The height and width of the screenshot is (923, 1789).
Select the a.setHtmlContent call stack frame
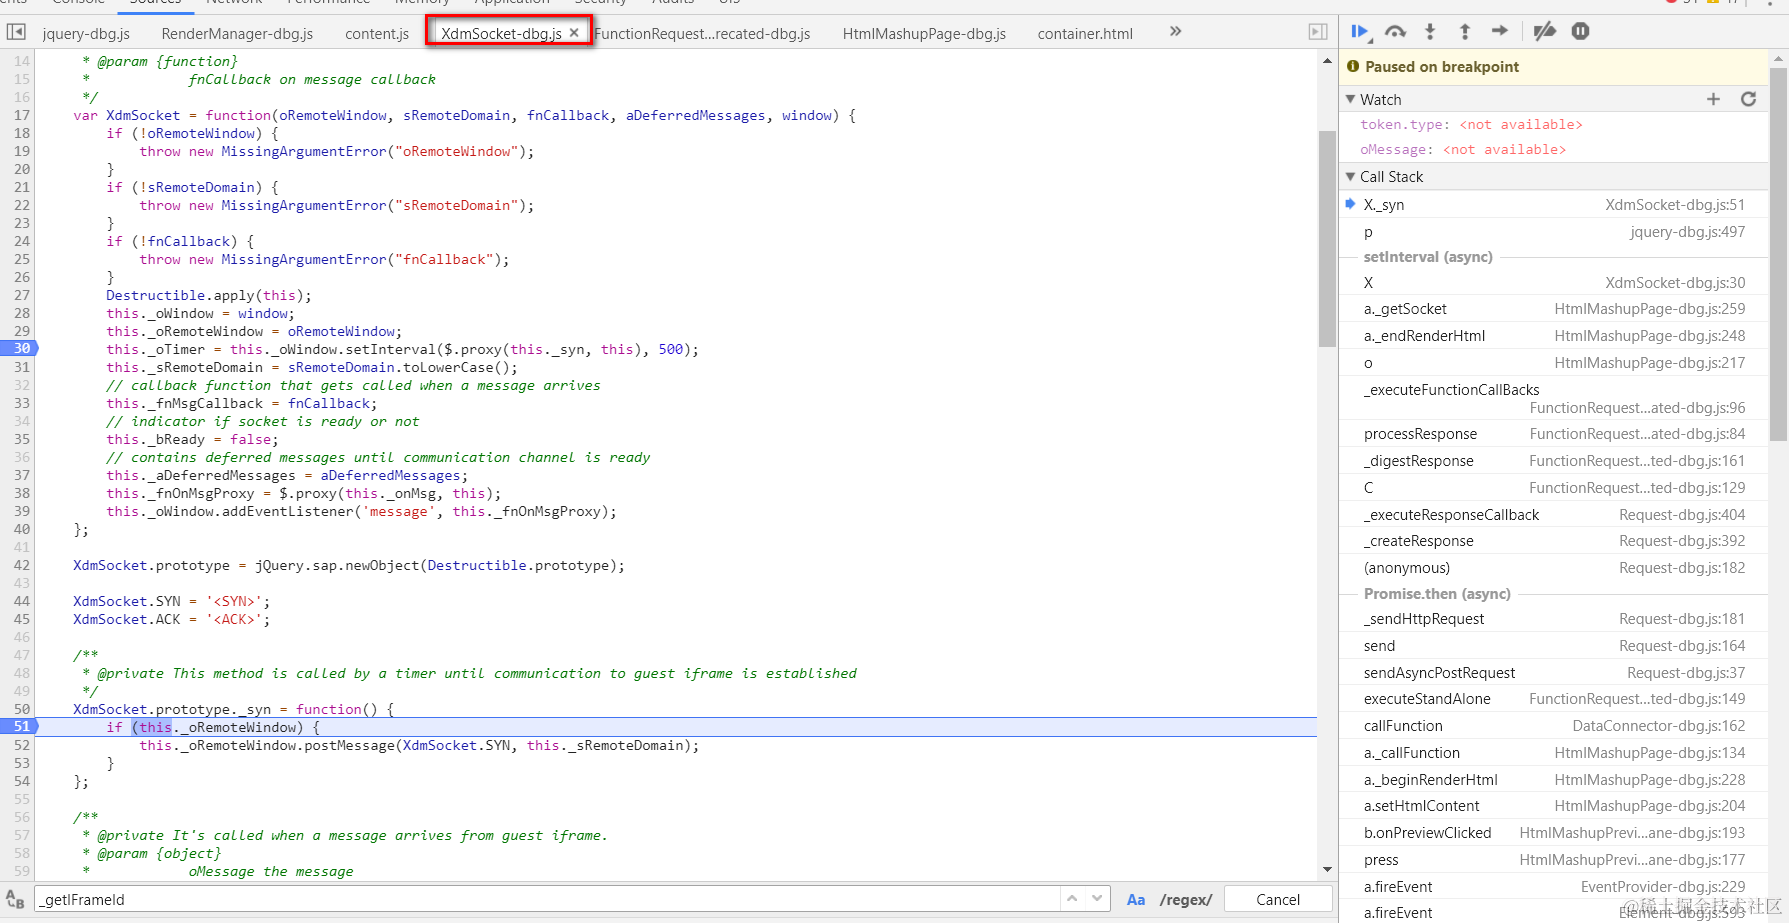coord(1554,806)
